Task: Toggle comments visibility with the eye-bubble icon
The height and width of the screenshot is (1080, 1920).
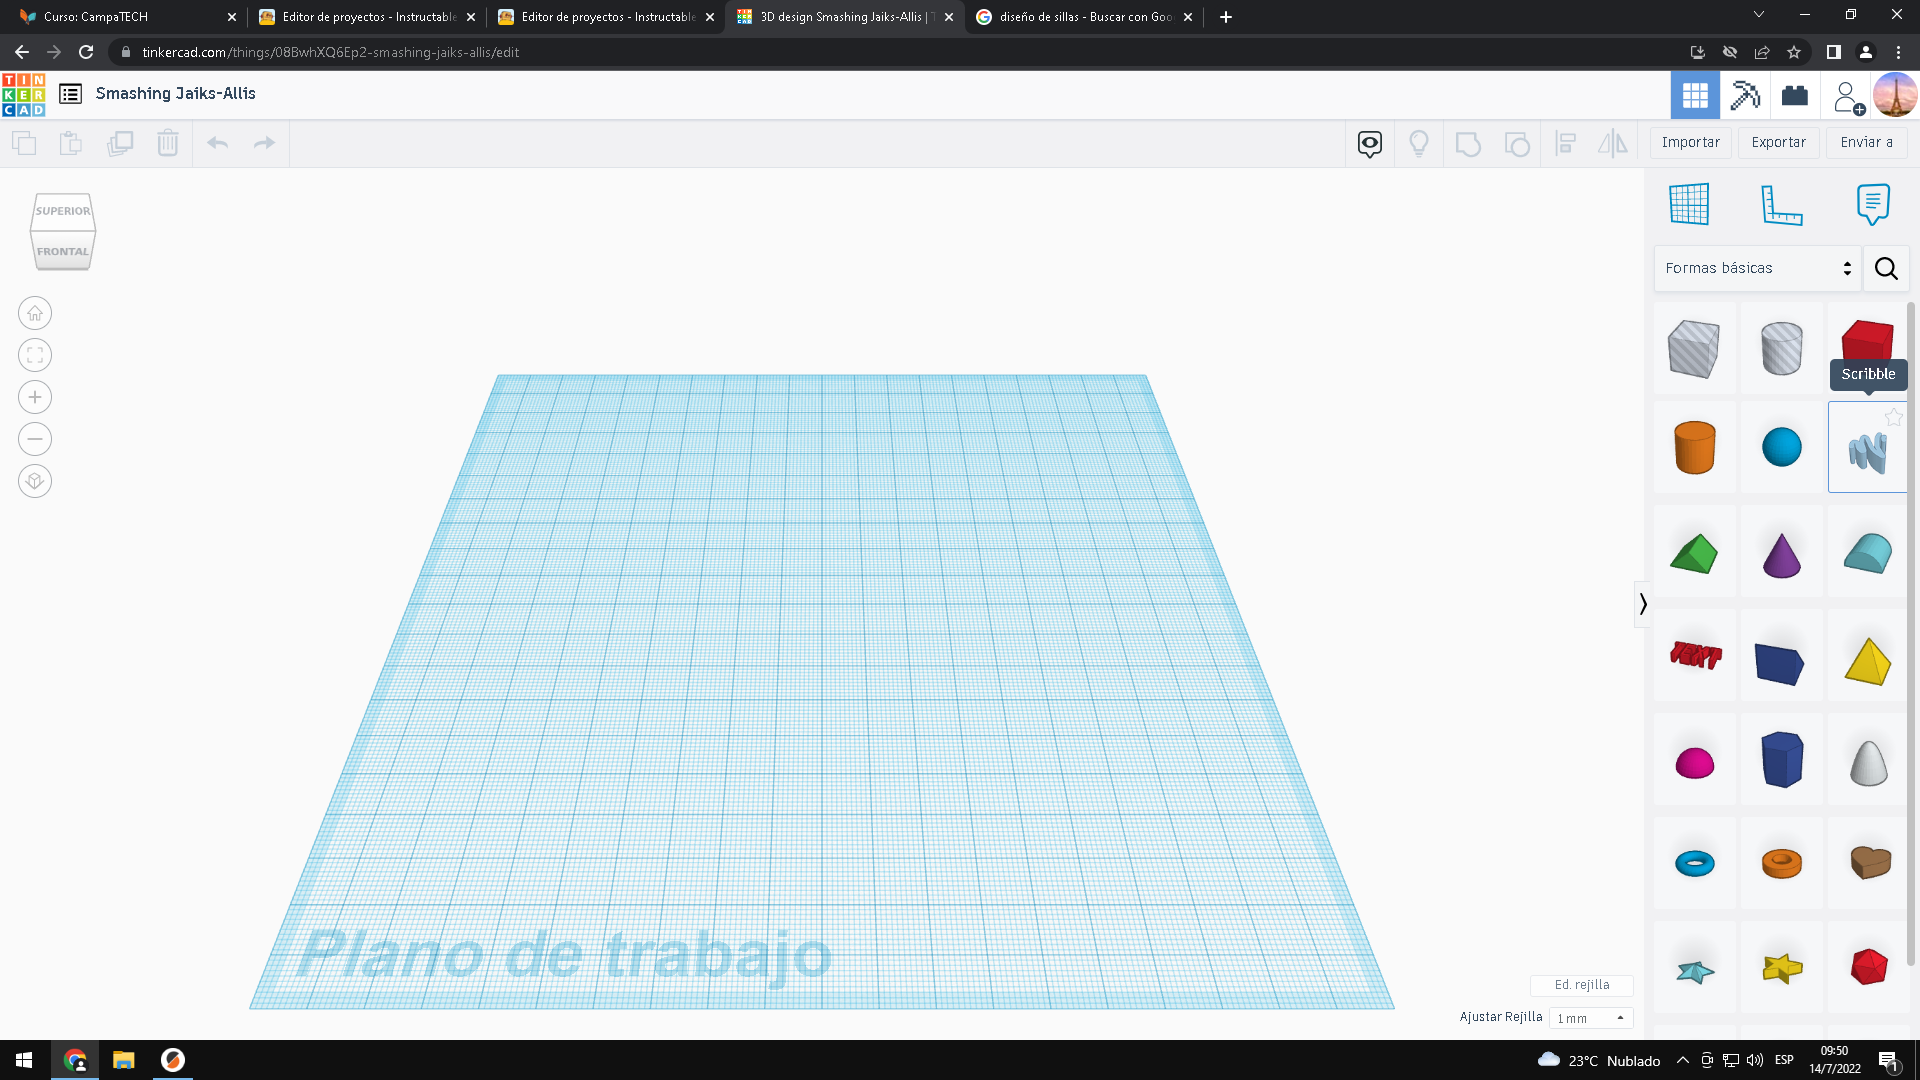Action: (x=1369, y=144)
